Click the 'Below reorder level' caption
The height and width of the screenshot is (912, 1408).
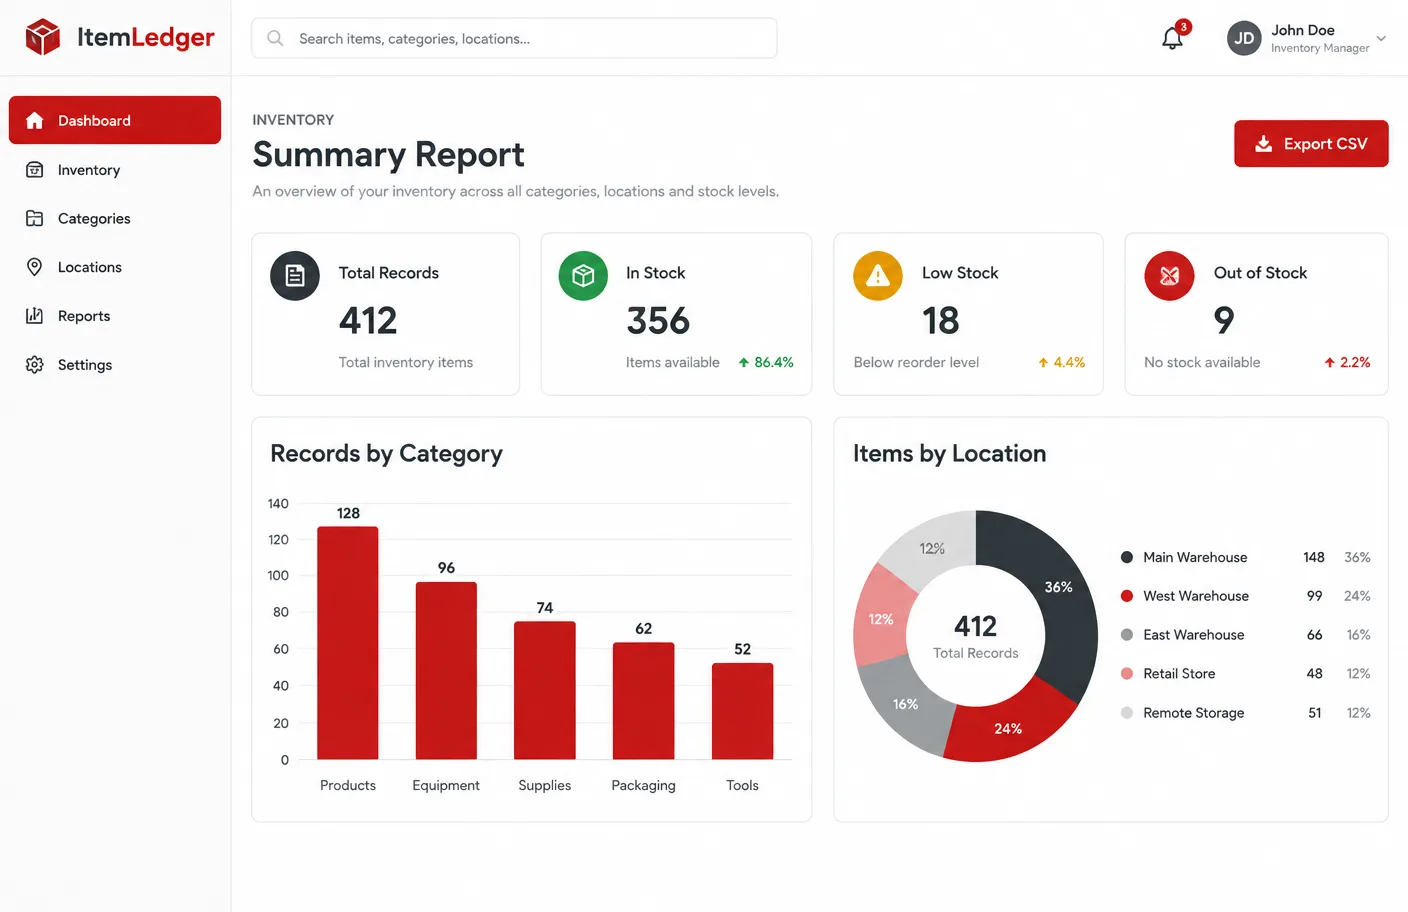click(916, 363)
